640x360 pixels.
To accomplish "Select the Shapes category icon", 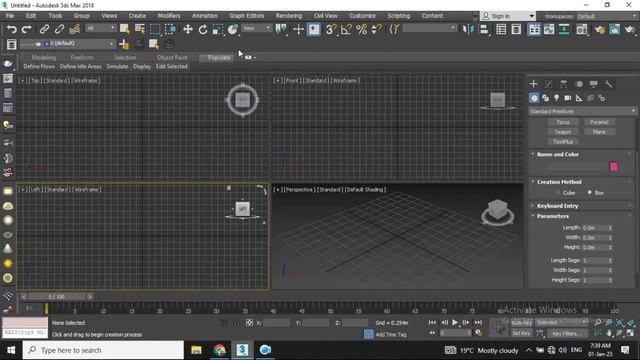I will pos(545,98).
